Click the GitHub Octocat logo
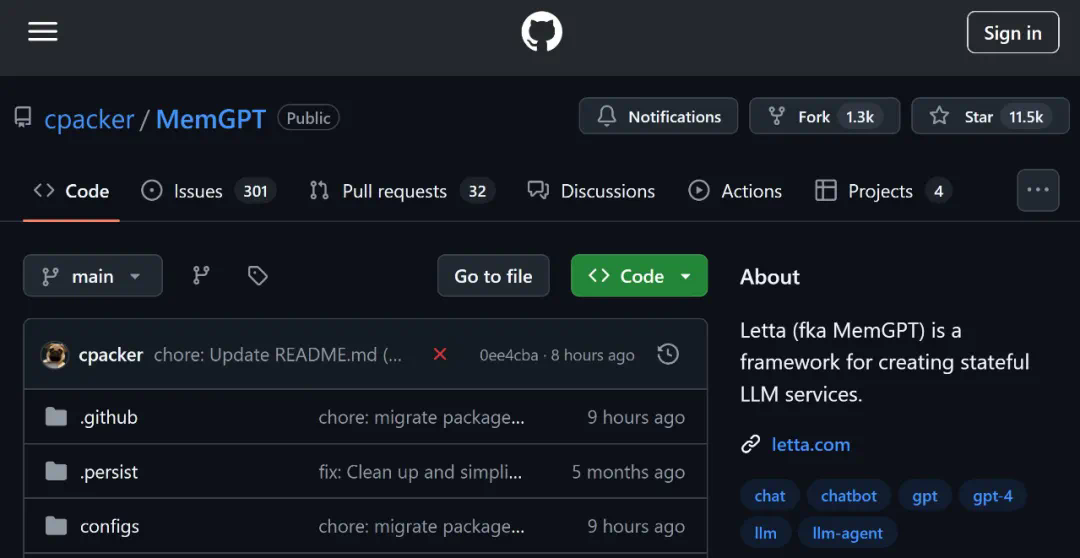 pos(541,32)
